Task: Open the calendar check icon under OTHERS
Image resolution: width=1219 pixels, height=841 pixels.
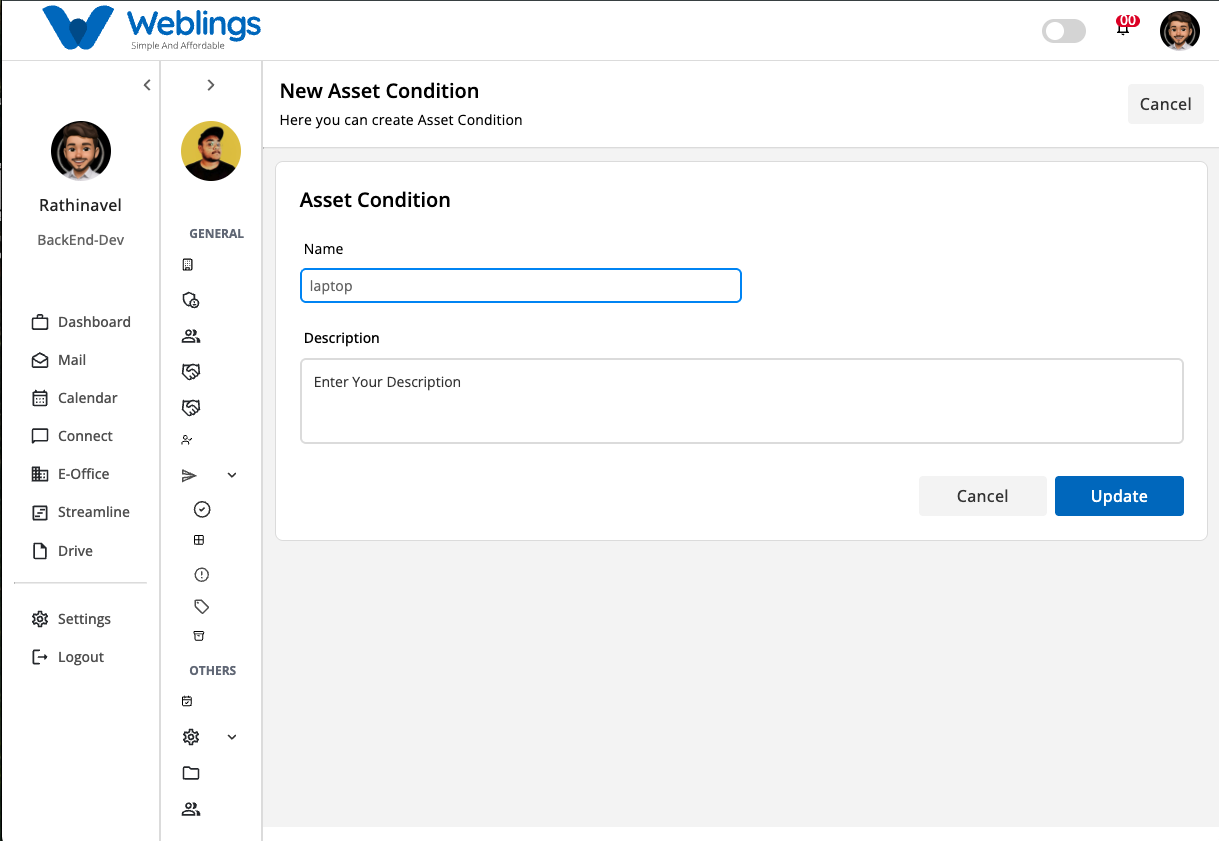Action: click(x=187, y=702)
